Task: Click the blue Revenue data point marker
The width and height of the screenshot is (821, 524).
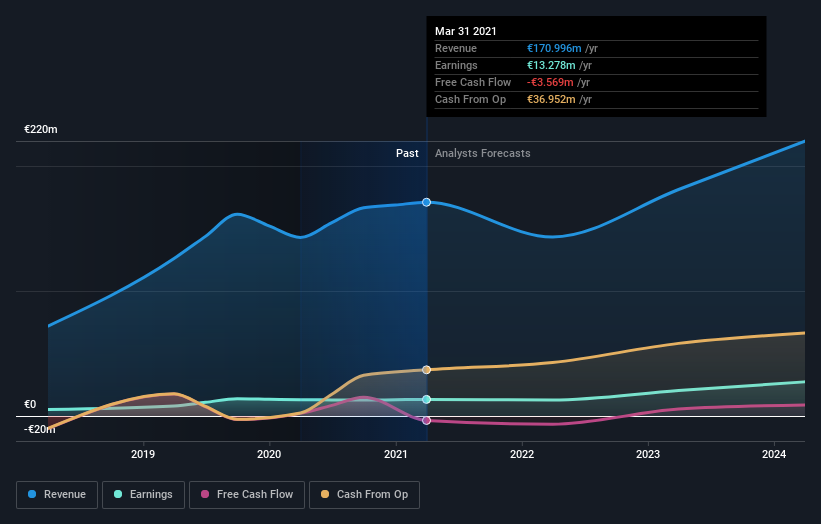Action: click(x=427, y=202)
